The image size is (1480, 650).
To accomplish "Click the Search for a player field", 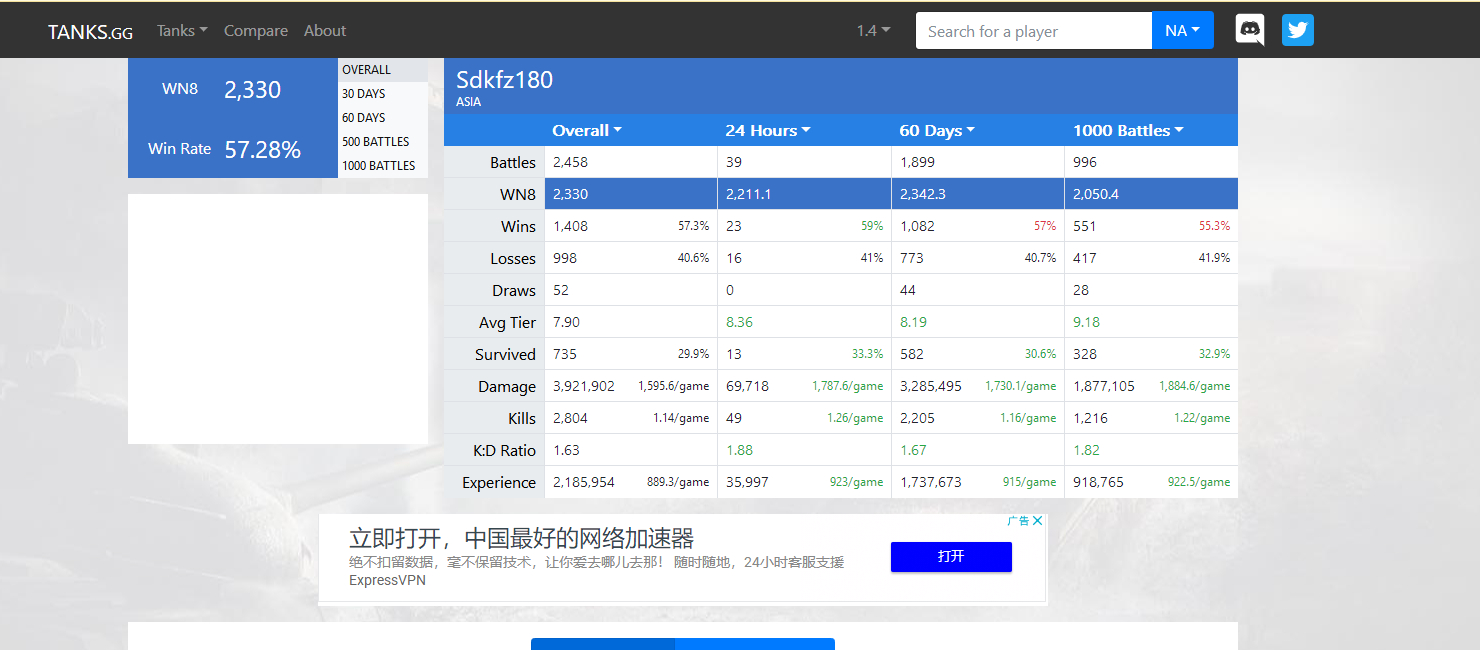I will coord(1034,31).
